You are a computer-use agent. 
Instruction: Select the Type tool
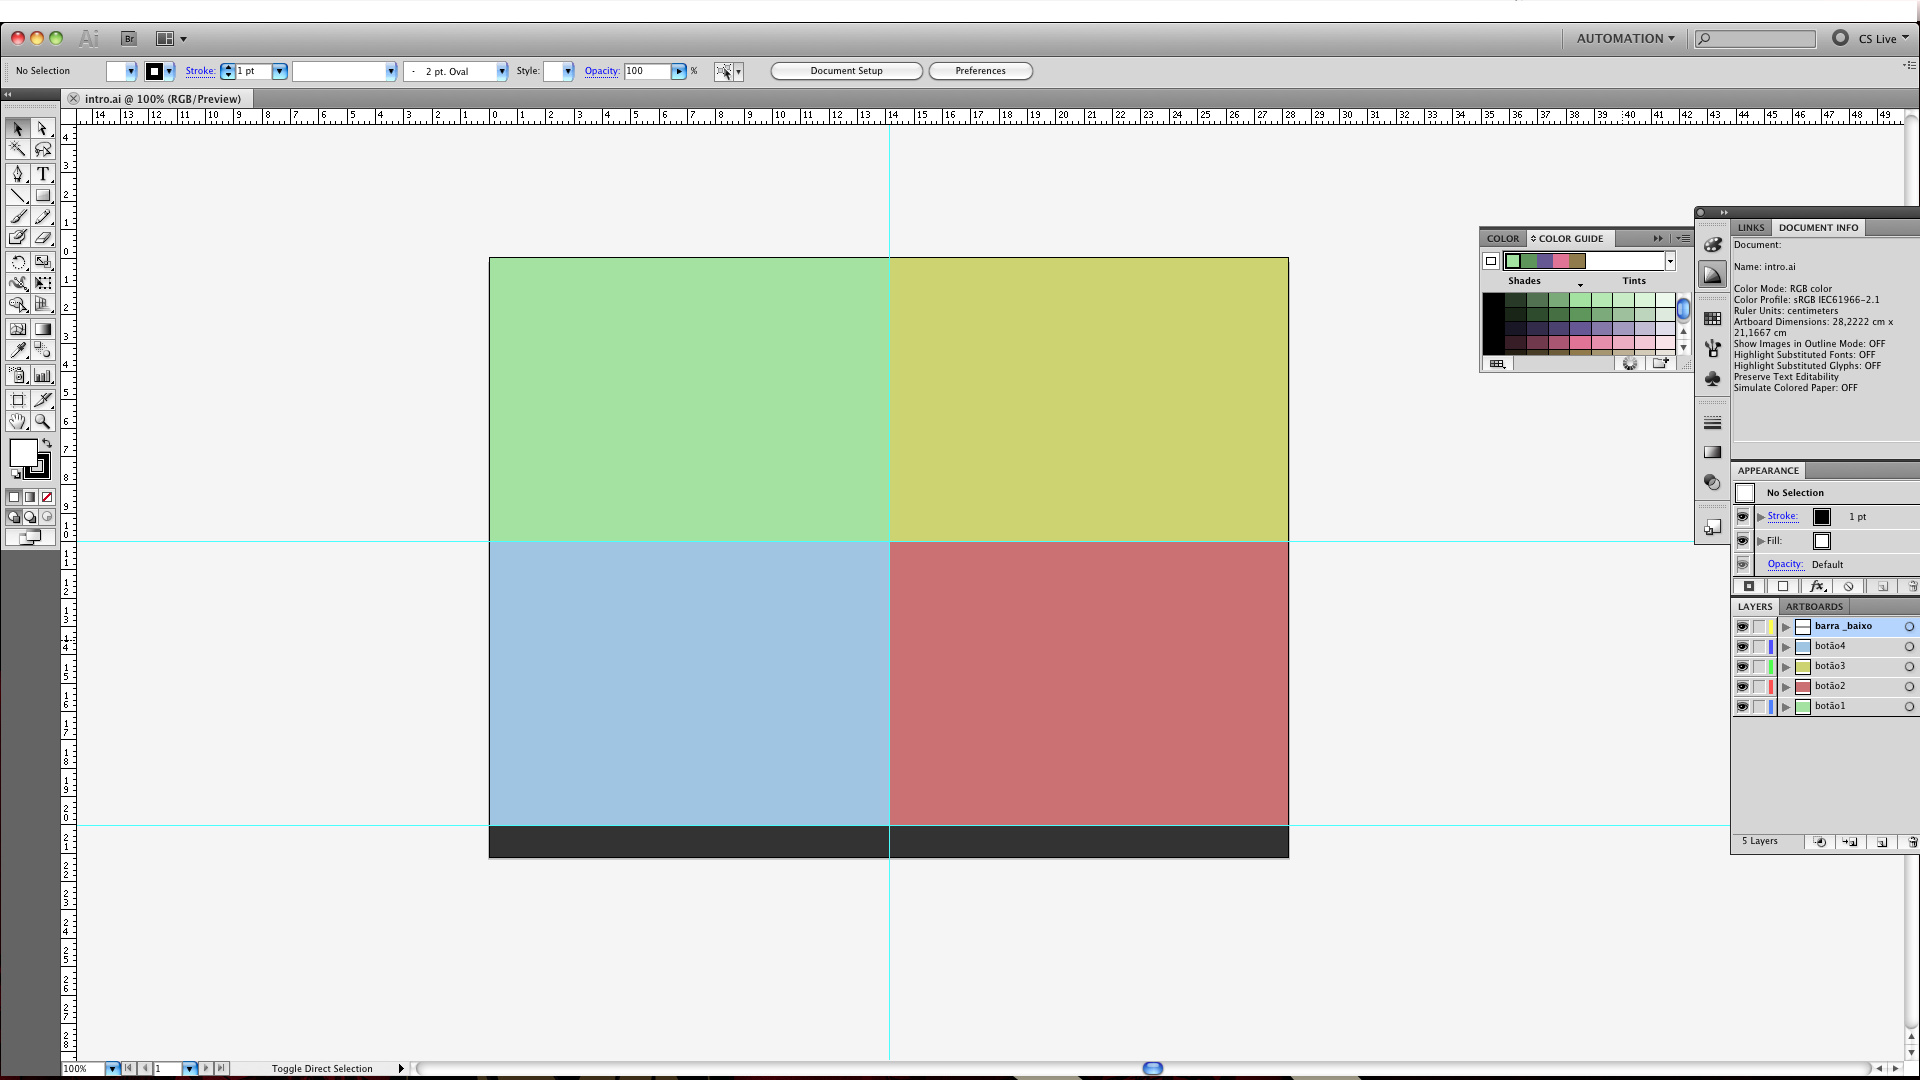click(43, 174)
